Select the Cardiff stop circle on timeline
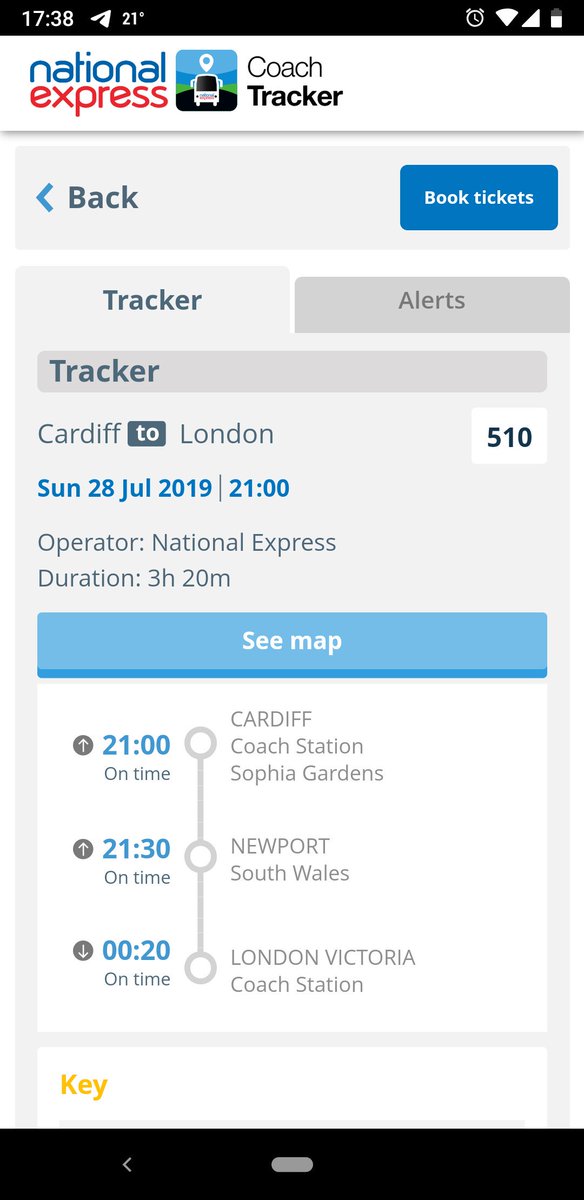Image resolution: width=584 pixels, height=1200 pixels. coord(201,744)
